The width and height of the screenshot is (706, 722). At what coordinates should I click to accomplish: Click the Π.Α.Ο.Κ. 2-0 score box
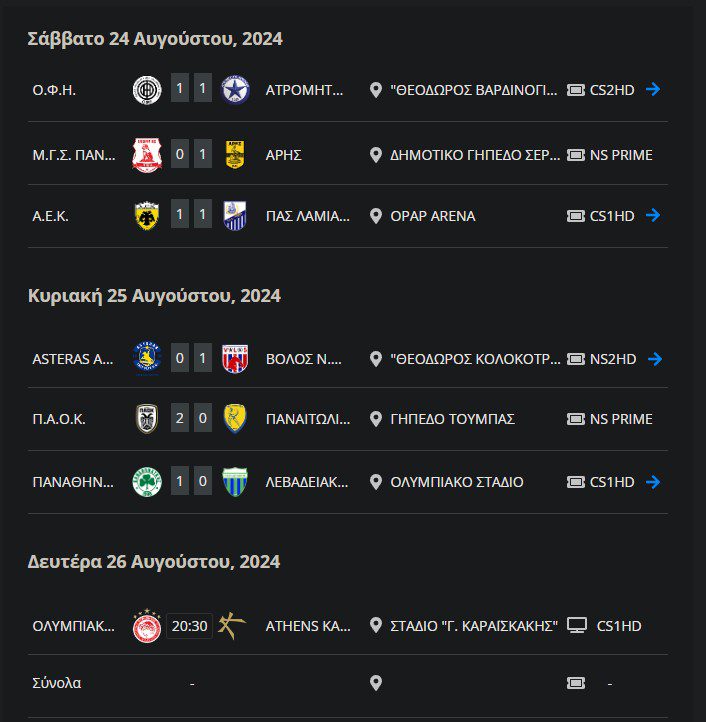click(191, 419)
